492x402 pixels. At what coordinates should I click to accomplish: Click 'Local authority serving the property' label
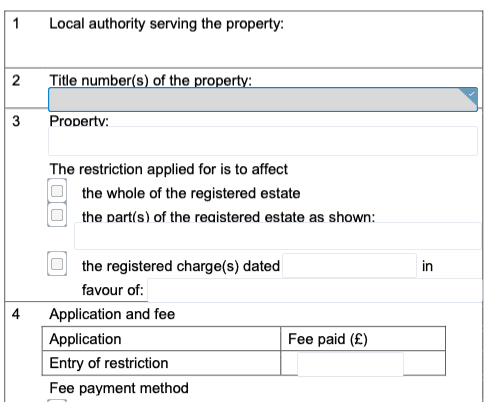coord(167,24)
